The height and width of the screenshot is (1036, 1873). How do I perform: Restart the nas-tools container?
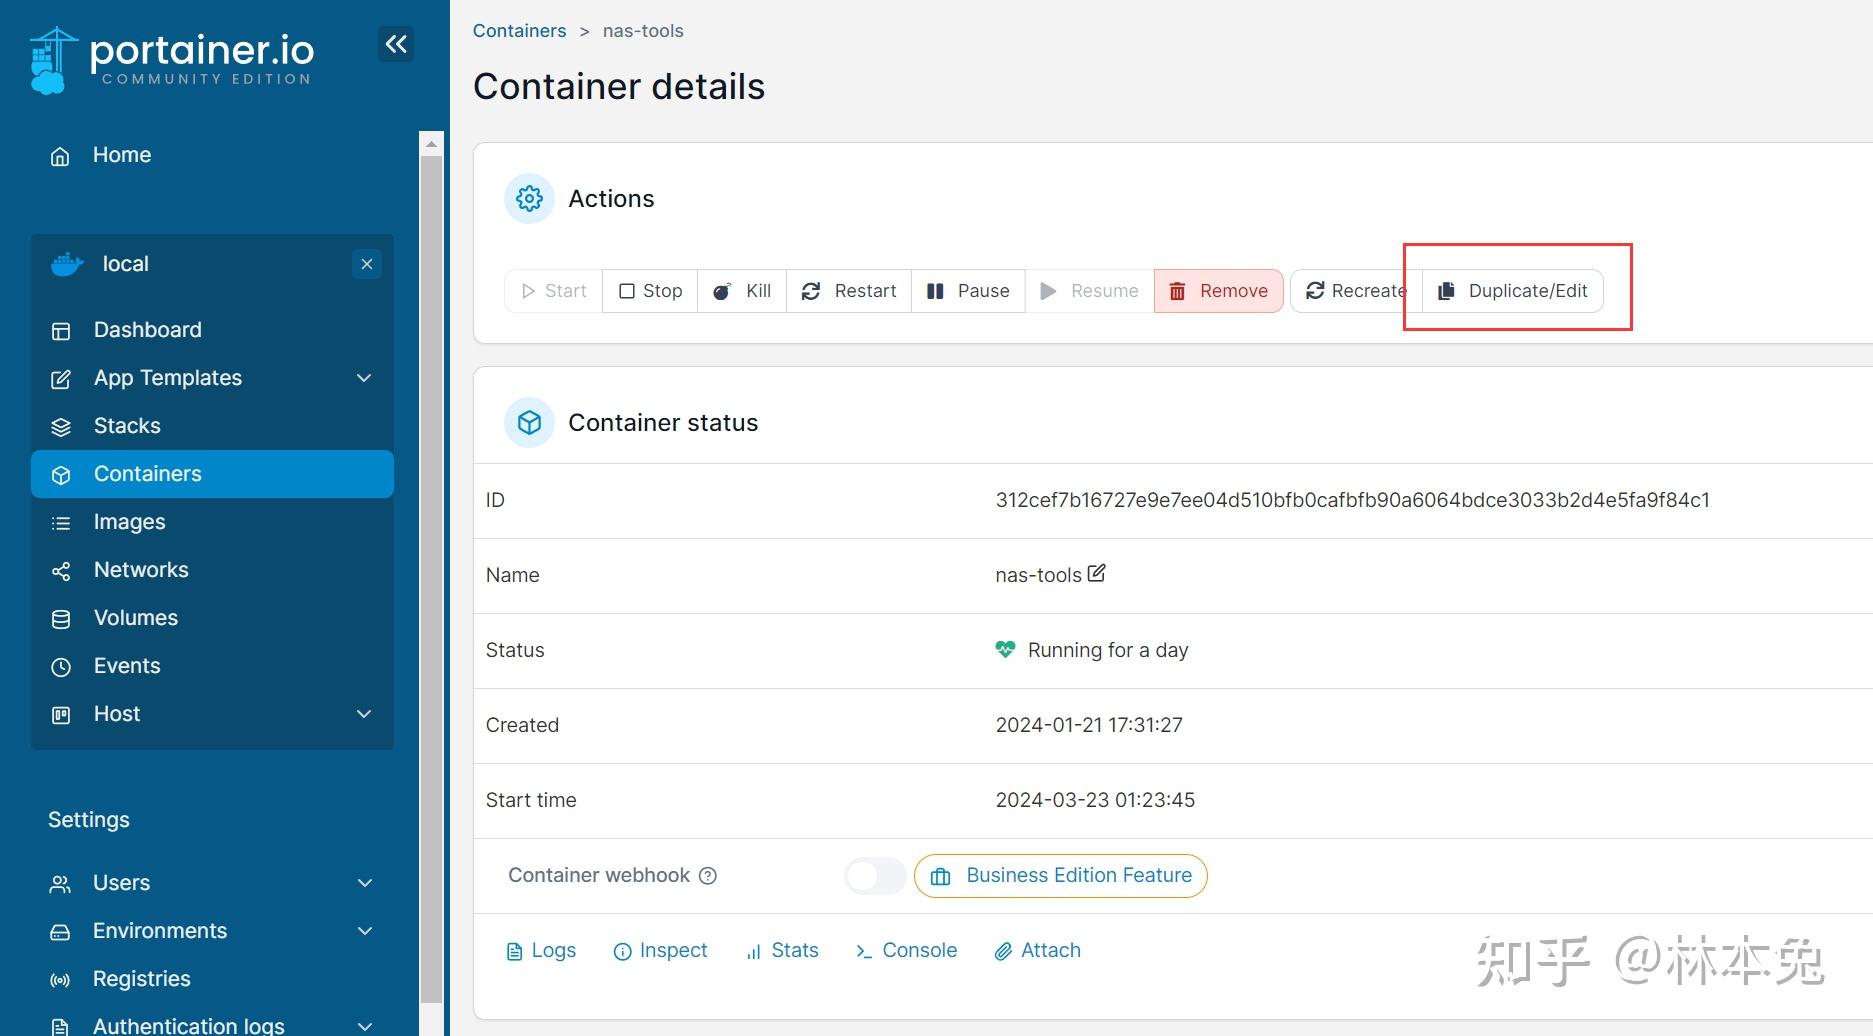[x=848, y=290]
